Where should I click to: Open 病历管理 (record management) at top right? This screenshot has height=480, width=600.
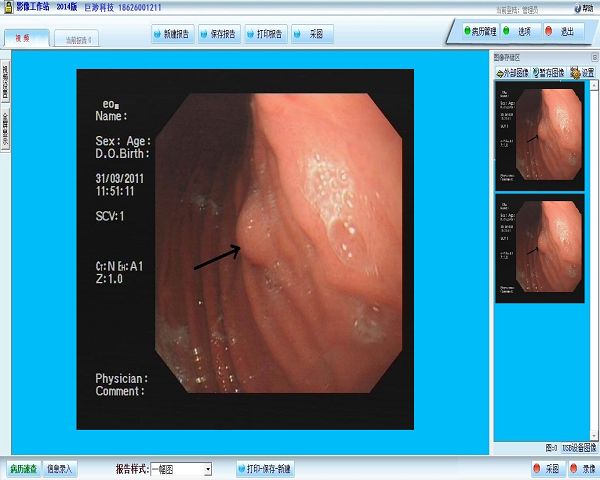coord(483,31)
